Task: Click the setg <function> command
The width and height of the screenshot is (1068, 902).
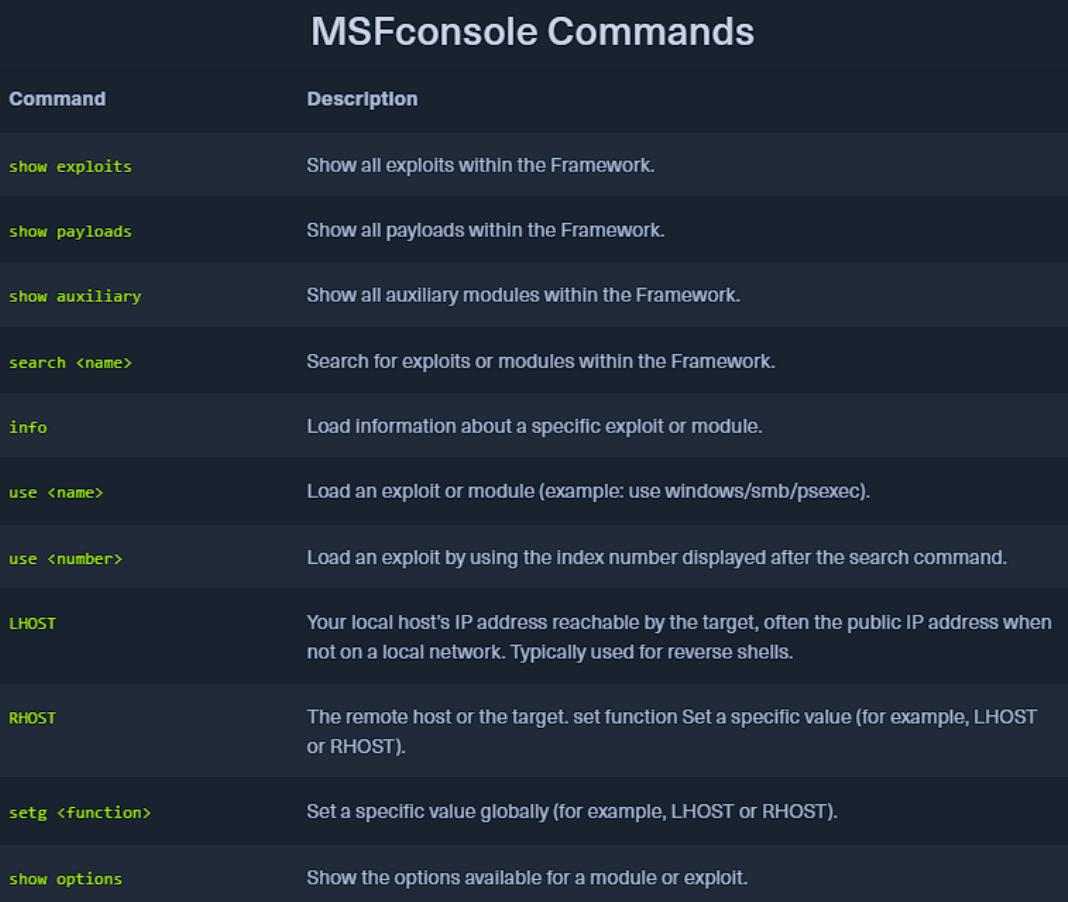Action: (80, 813)
